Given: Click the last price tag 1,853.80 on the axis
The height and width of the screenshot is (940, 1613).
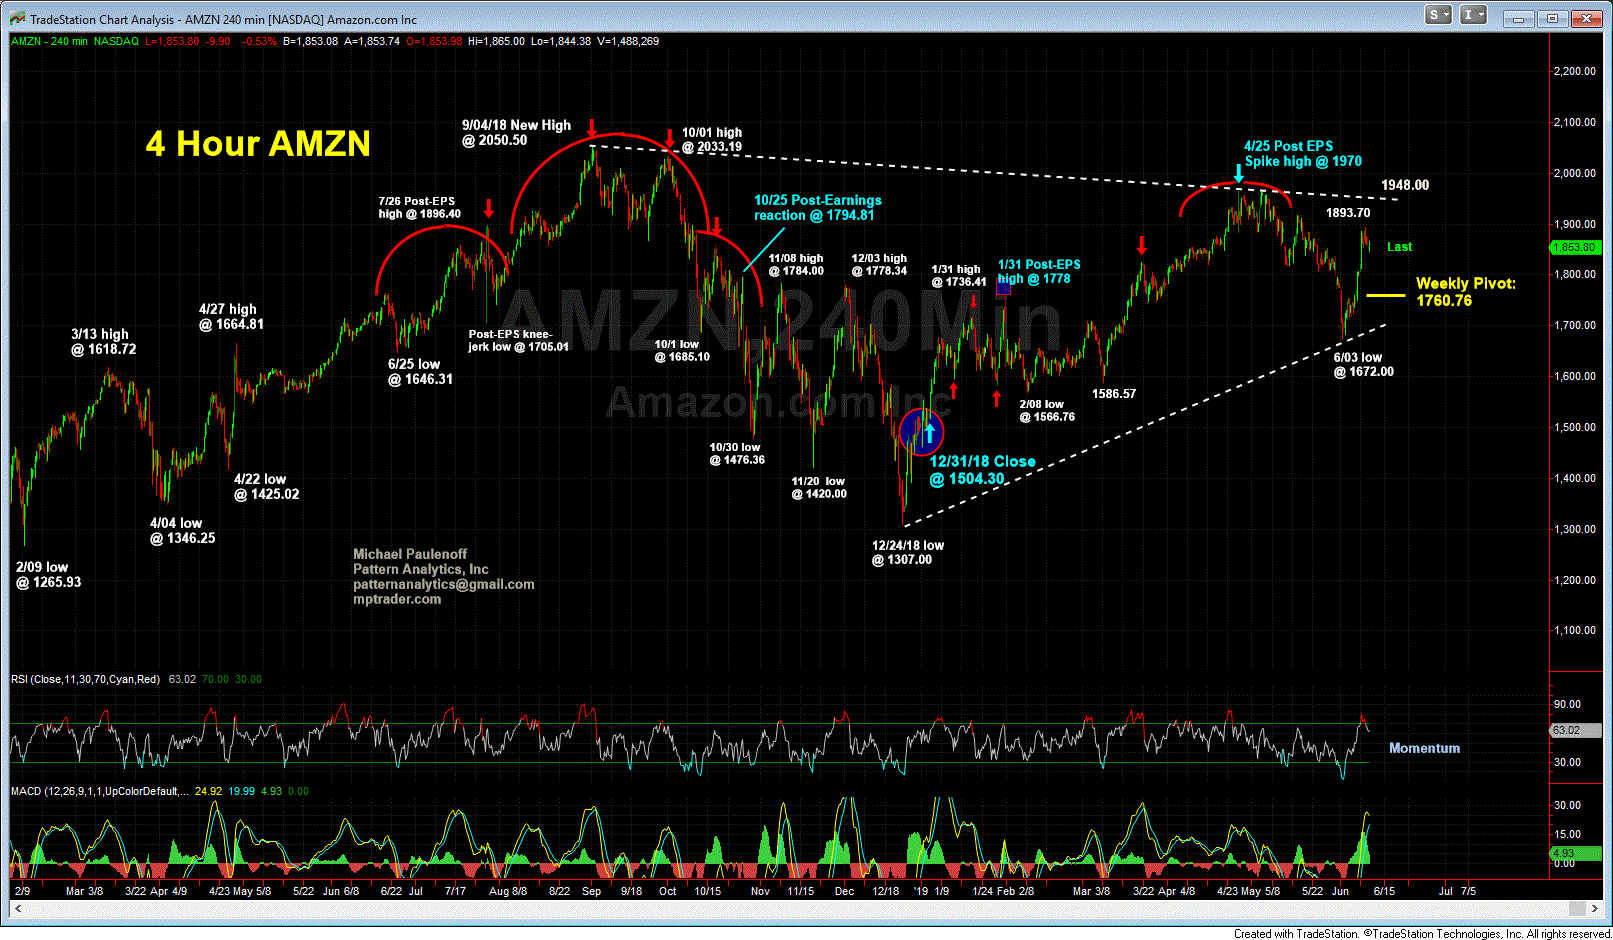Looking at the screenshot, I should point(1576,247).
